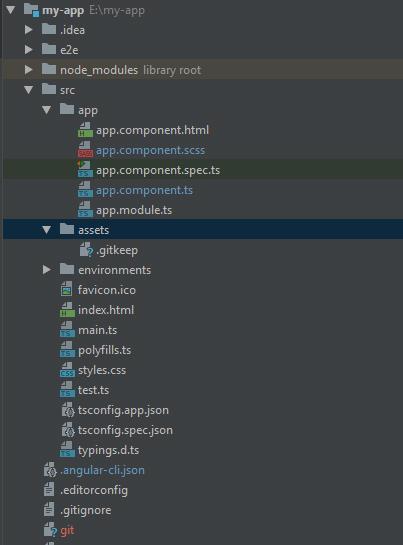Image resolution: width=403 pixels, height=545 pixels.
Task: Click the text file icon of .gitignore
Action: (x=49, y=510)
